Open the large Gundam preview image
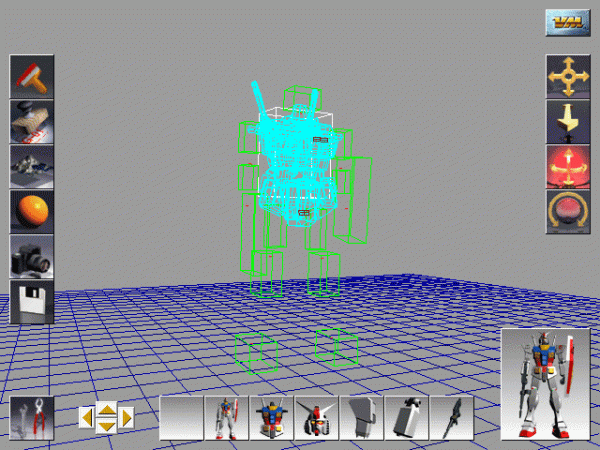Viewport: 600px width, 450px height. click(546, 384)
